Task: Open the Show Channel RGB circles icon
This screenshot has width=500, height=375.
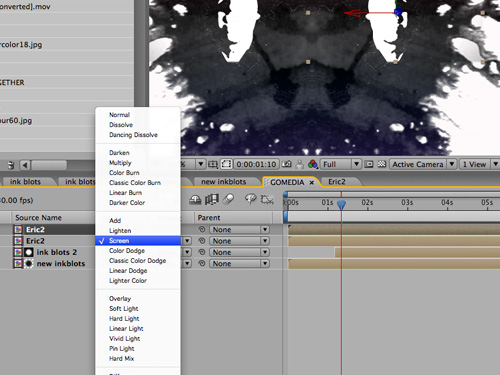Action: click(313, 164)
